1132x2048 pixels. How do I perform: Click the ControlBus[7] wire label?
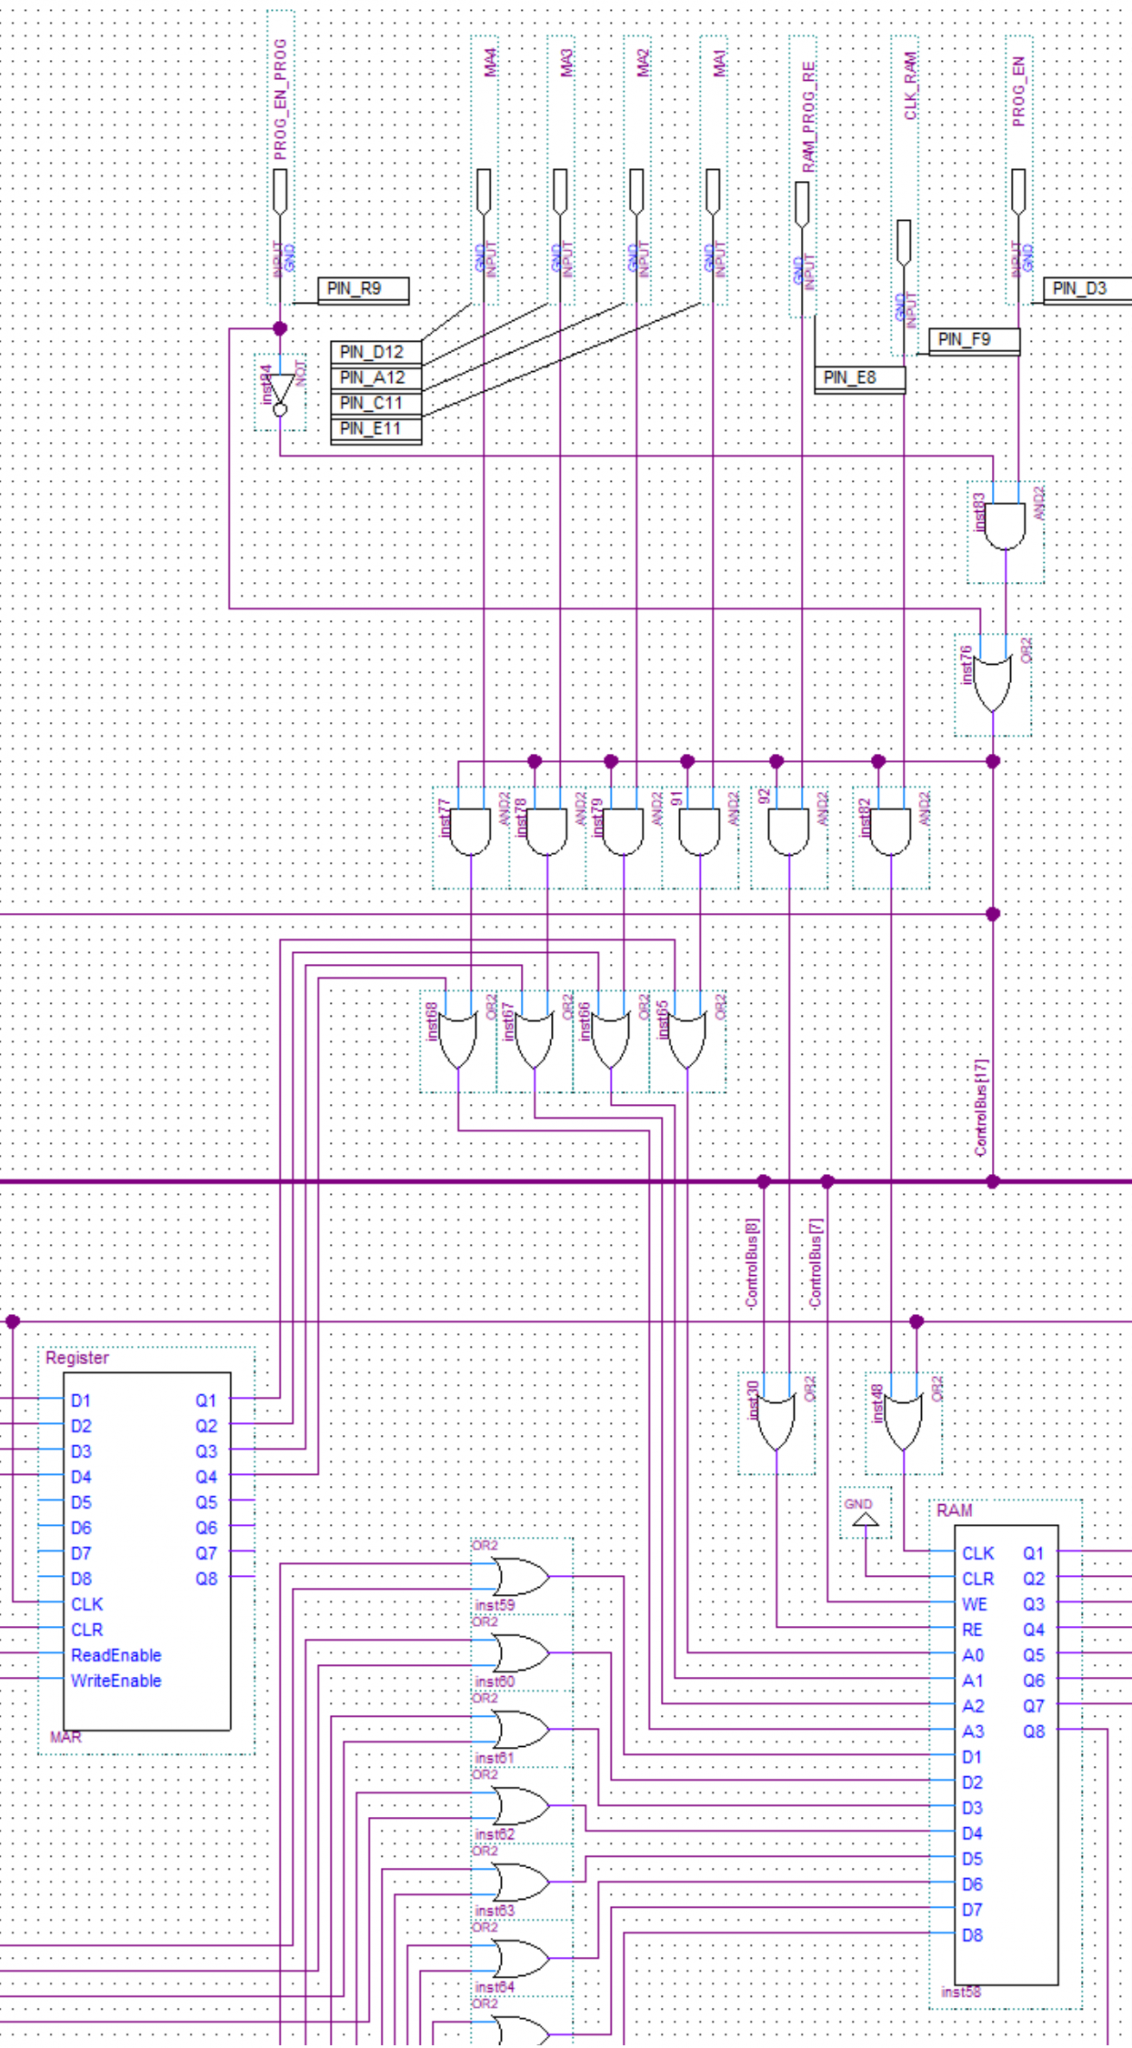coord(815,1263)
